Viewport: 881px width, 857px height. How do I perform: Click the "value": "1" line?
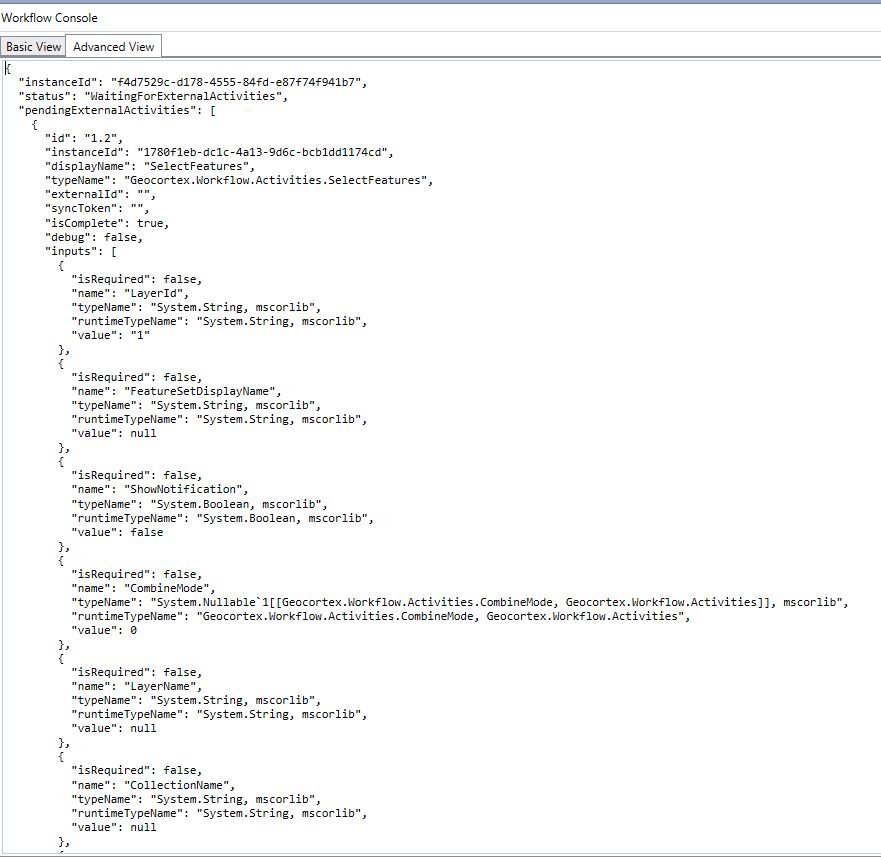[111, 335]
